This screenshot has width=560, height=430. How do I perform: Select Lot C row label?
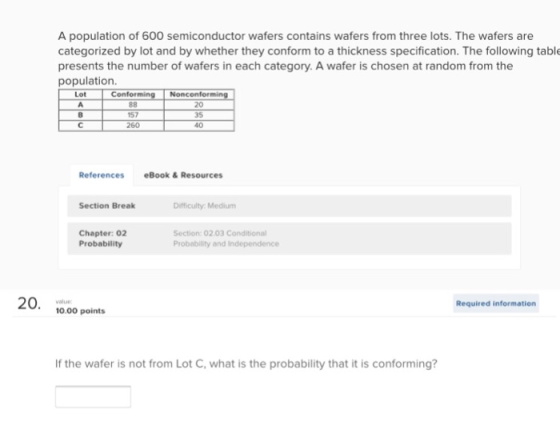pos(80,125)
